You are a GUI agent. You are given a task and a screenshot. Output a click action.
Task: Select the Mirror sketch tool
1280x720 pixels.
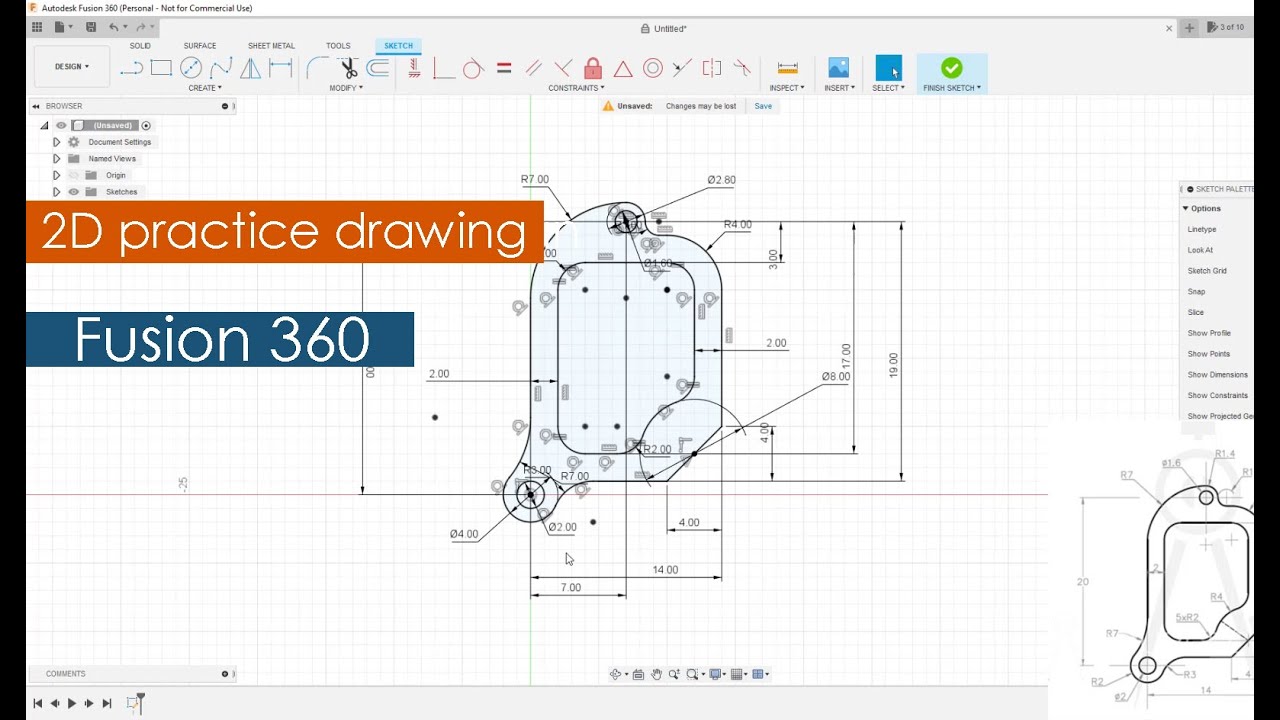251,68
